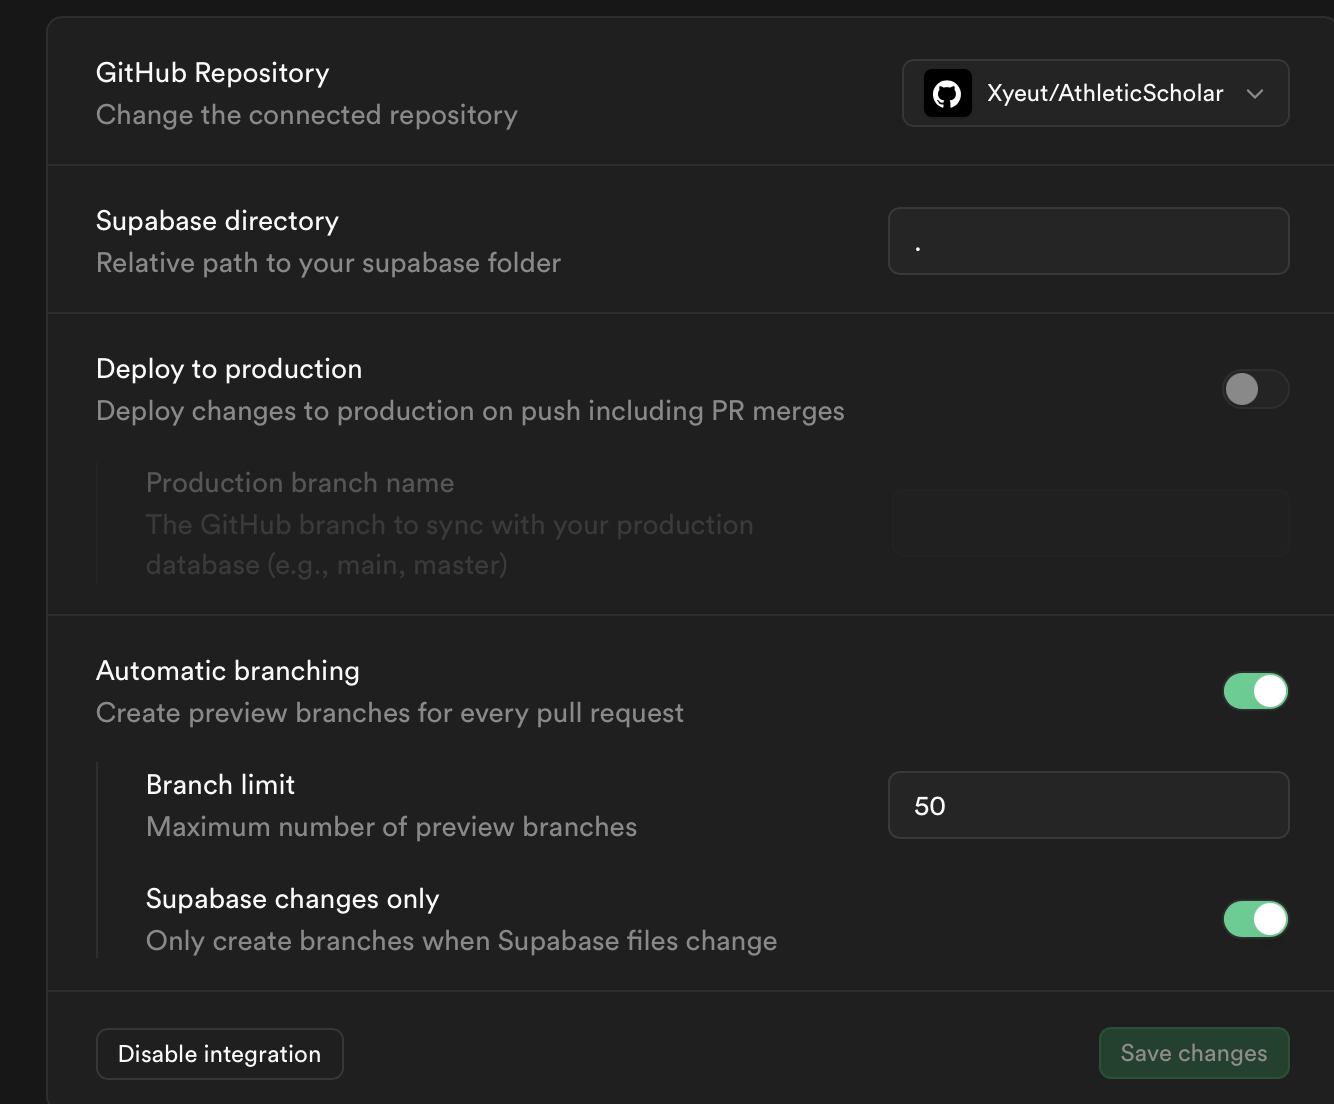Click the Branch limit number field

tap(1088, 805)
